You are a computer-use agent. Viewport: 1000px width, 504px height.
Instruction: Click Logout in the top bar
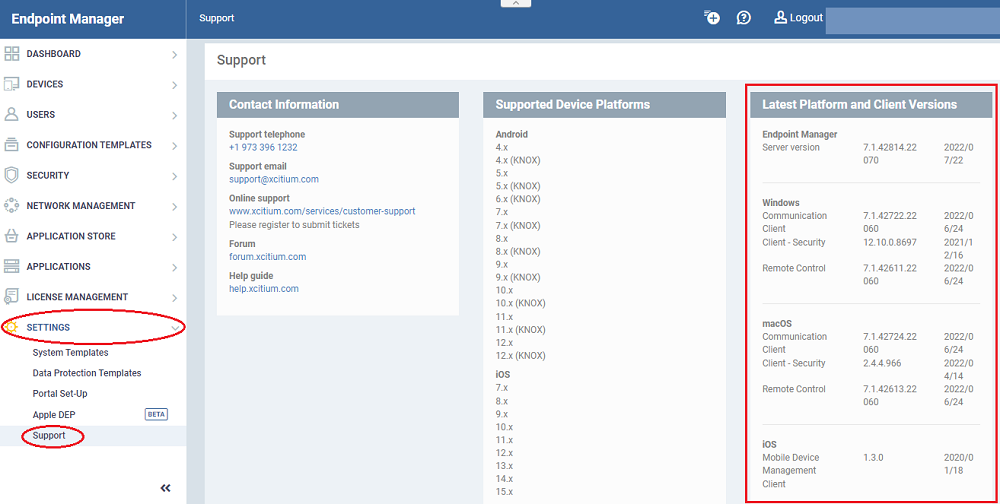point(799,18)
